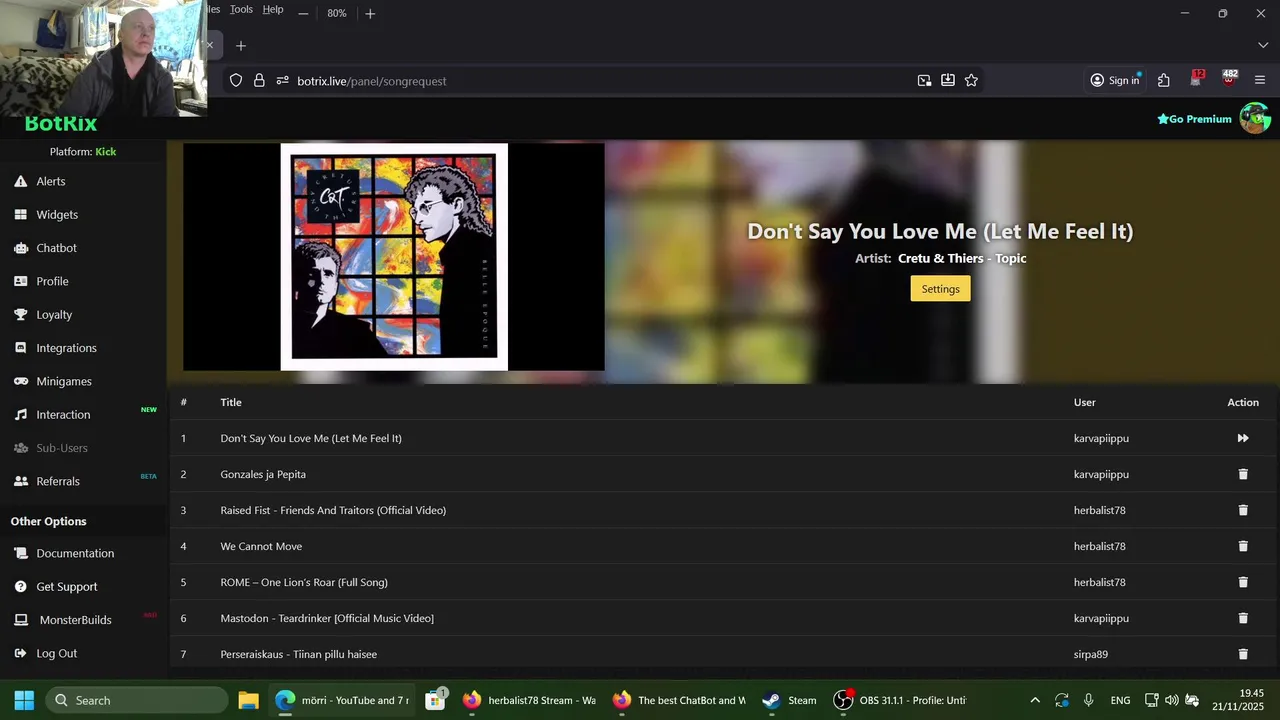1280x720 pixels.
Task: Open the Help menu
Action: [x=273, y=9]
